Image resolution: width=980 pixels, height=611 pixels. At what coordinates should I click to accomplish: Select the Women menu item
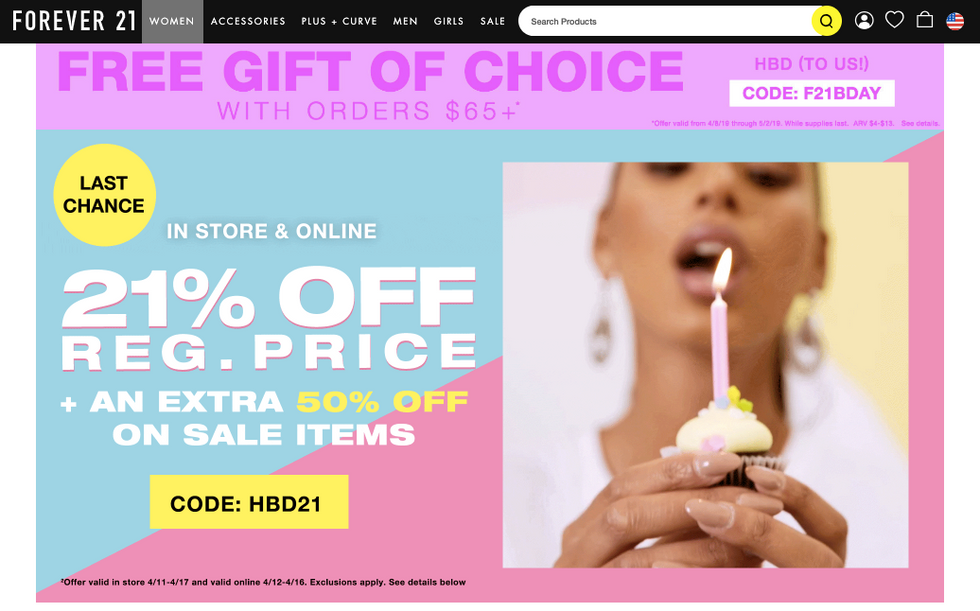click(172, 21)
